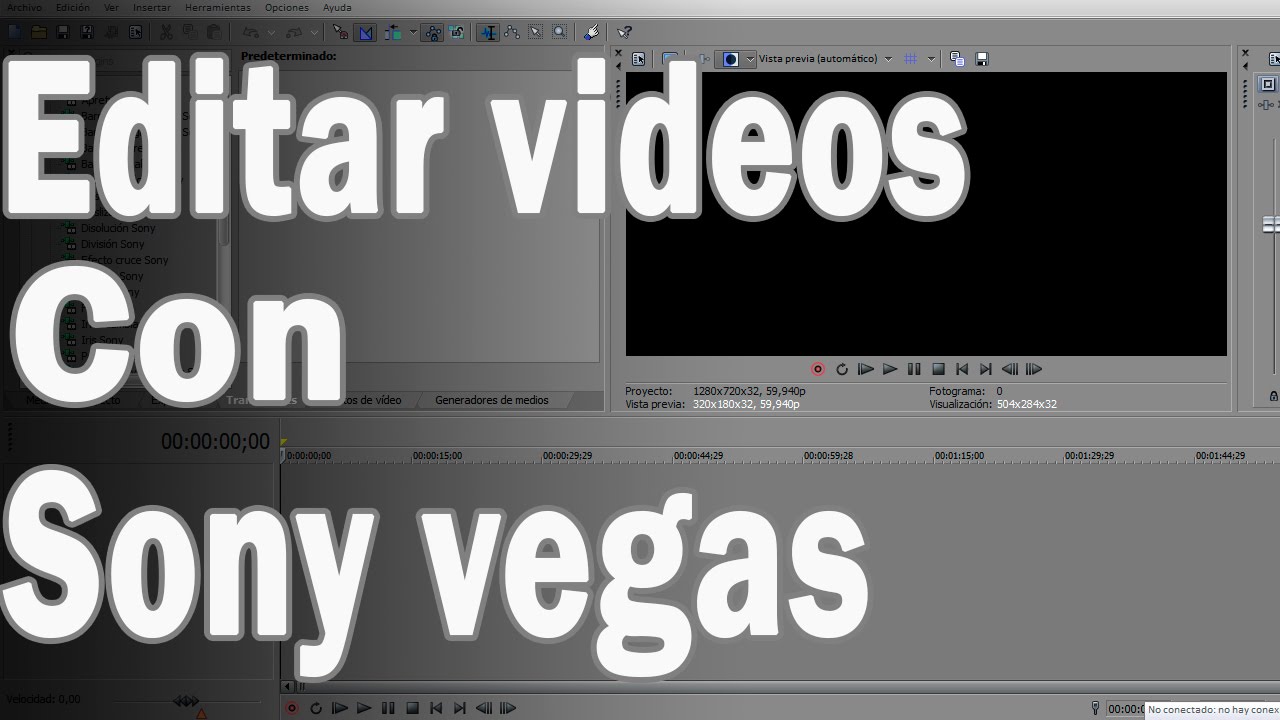1280x720 pixels.
Task: Toggle preview overlays grid icon
Action: click(x=910, y=59)
